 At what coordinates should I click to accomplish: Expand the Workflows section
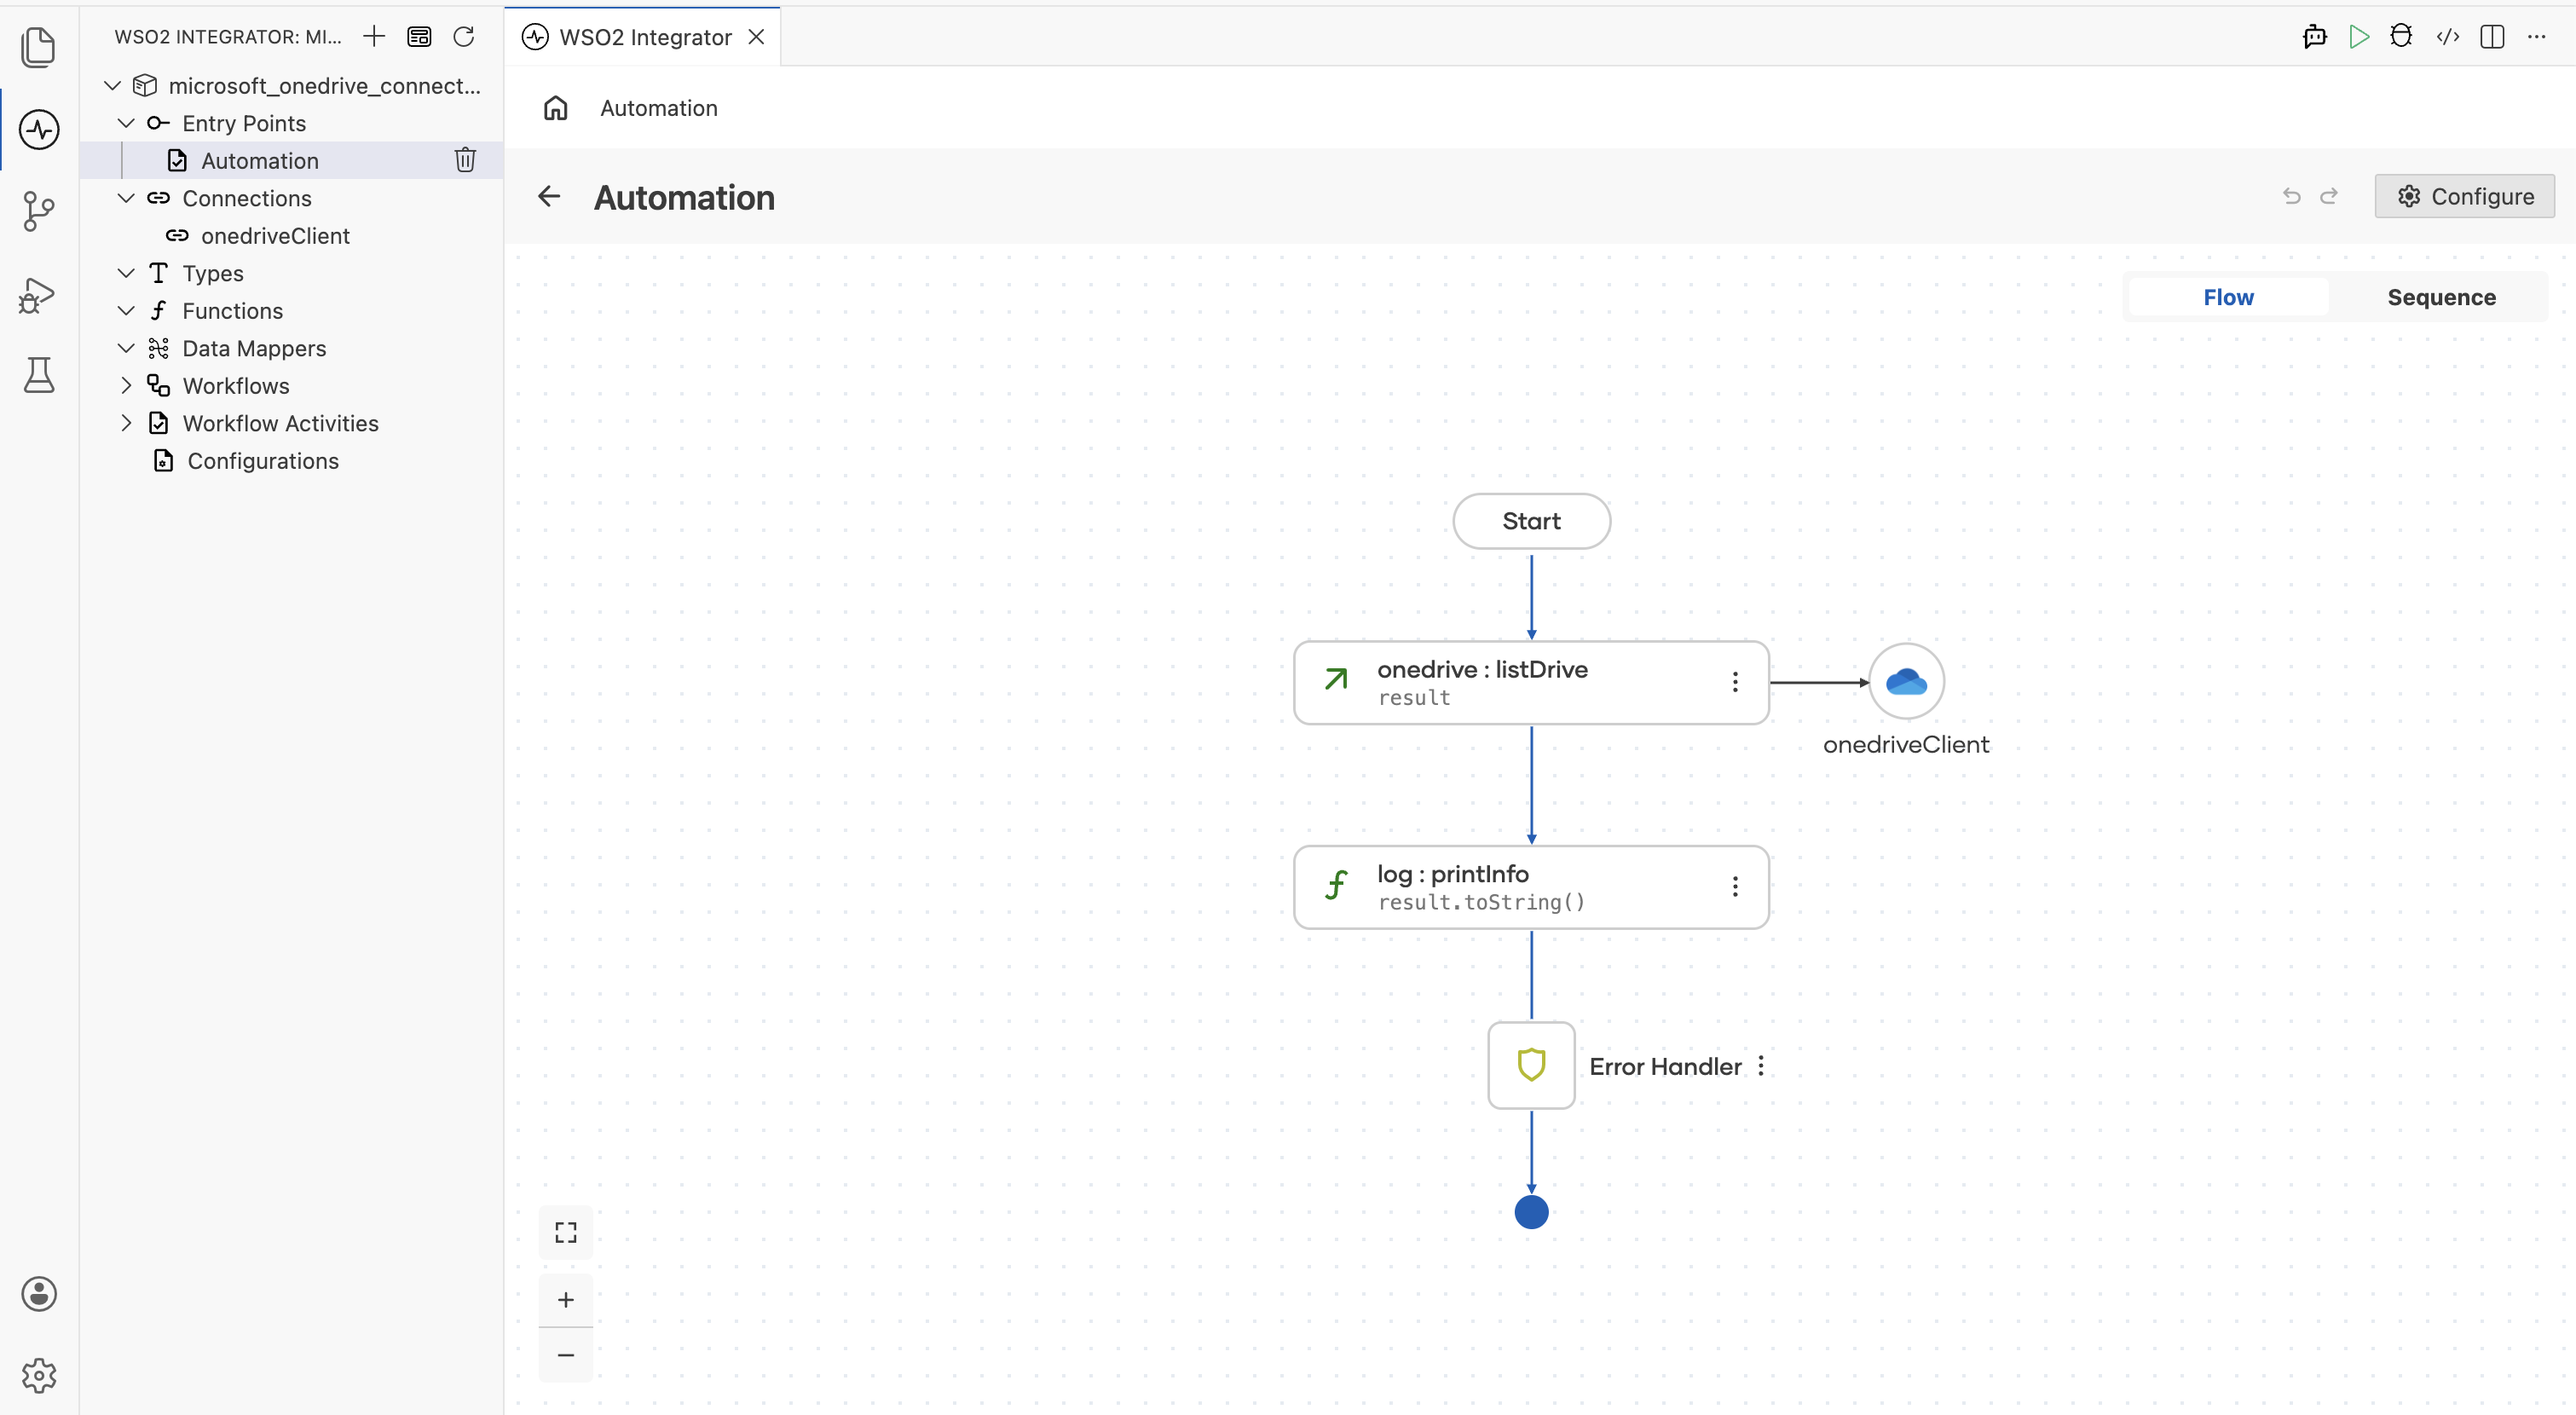click(x=126, y=386)
